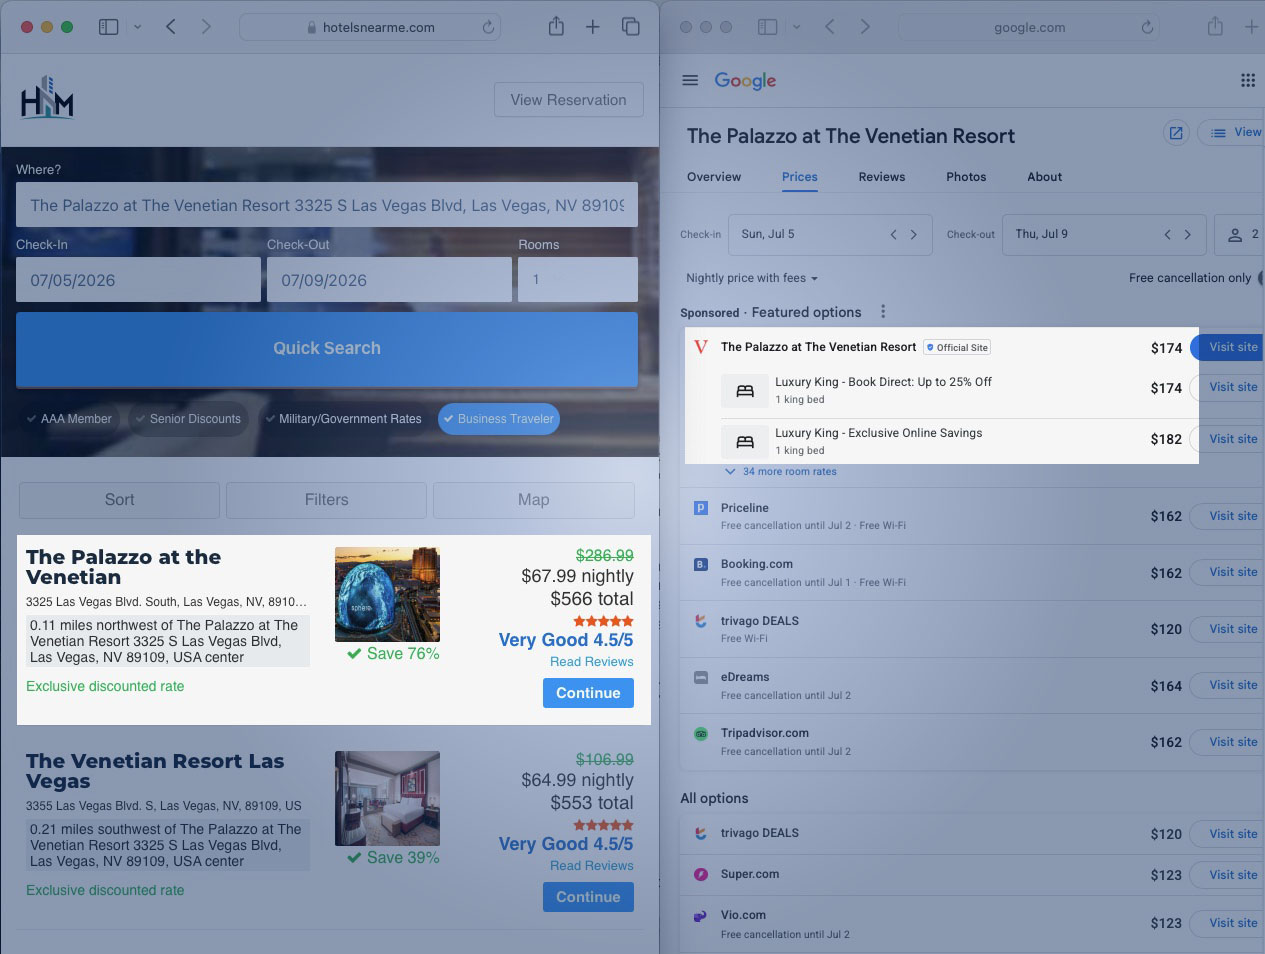This screenshot has height=954, width=1265.
Task: Reload the google.com page
Action: 1147,27
